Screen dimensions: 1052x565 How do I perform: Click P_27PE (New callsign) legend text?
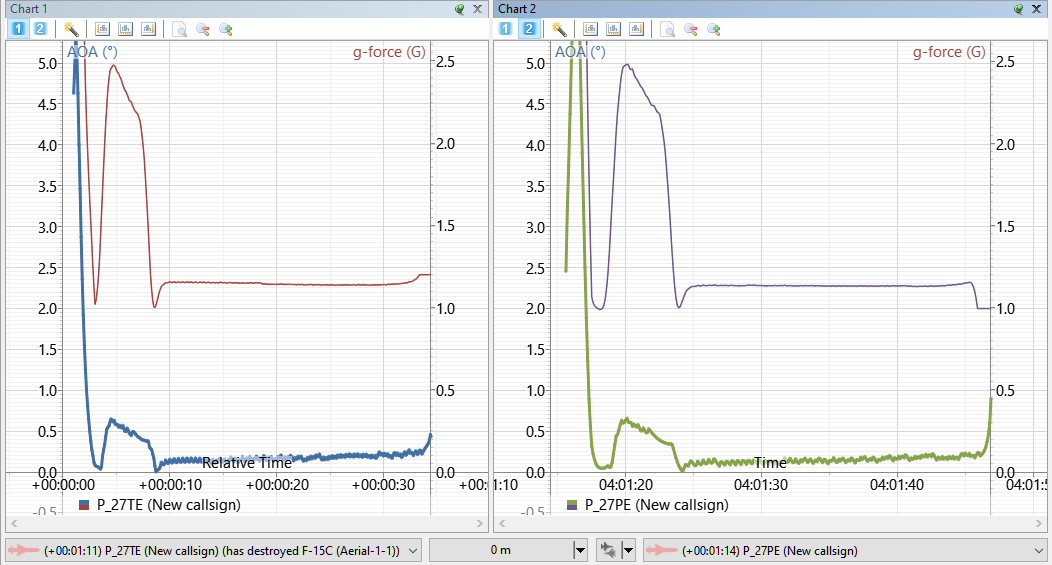point(656,505)
